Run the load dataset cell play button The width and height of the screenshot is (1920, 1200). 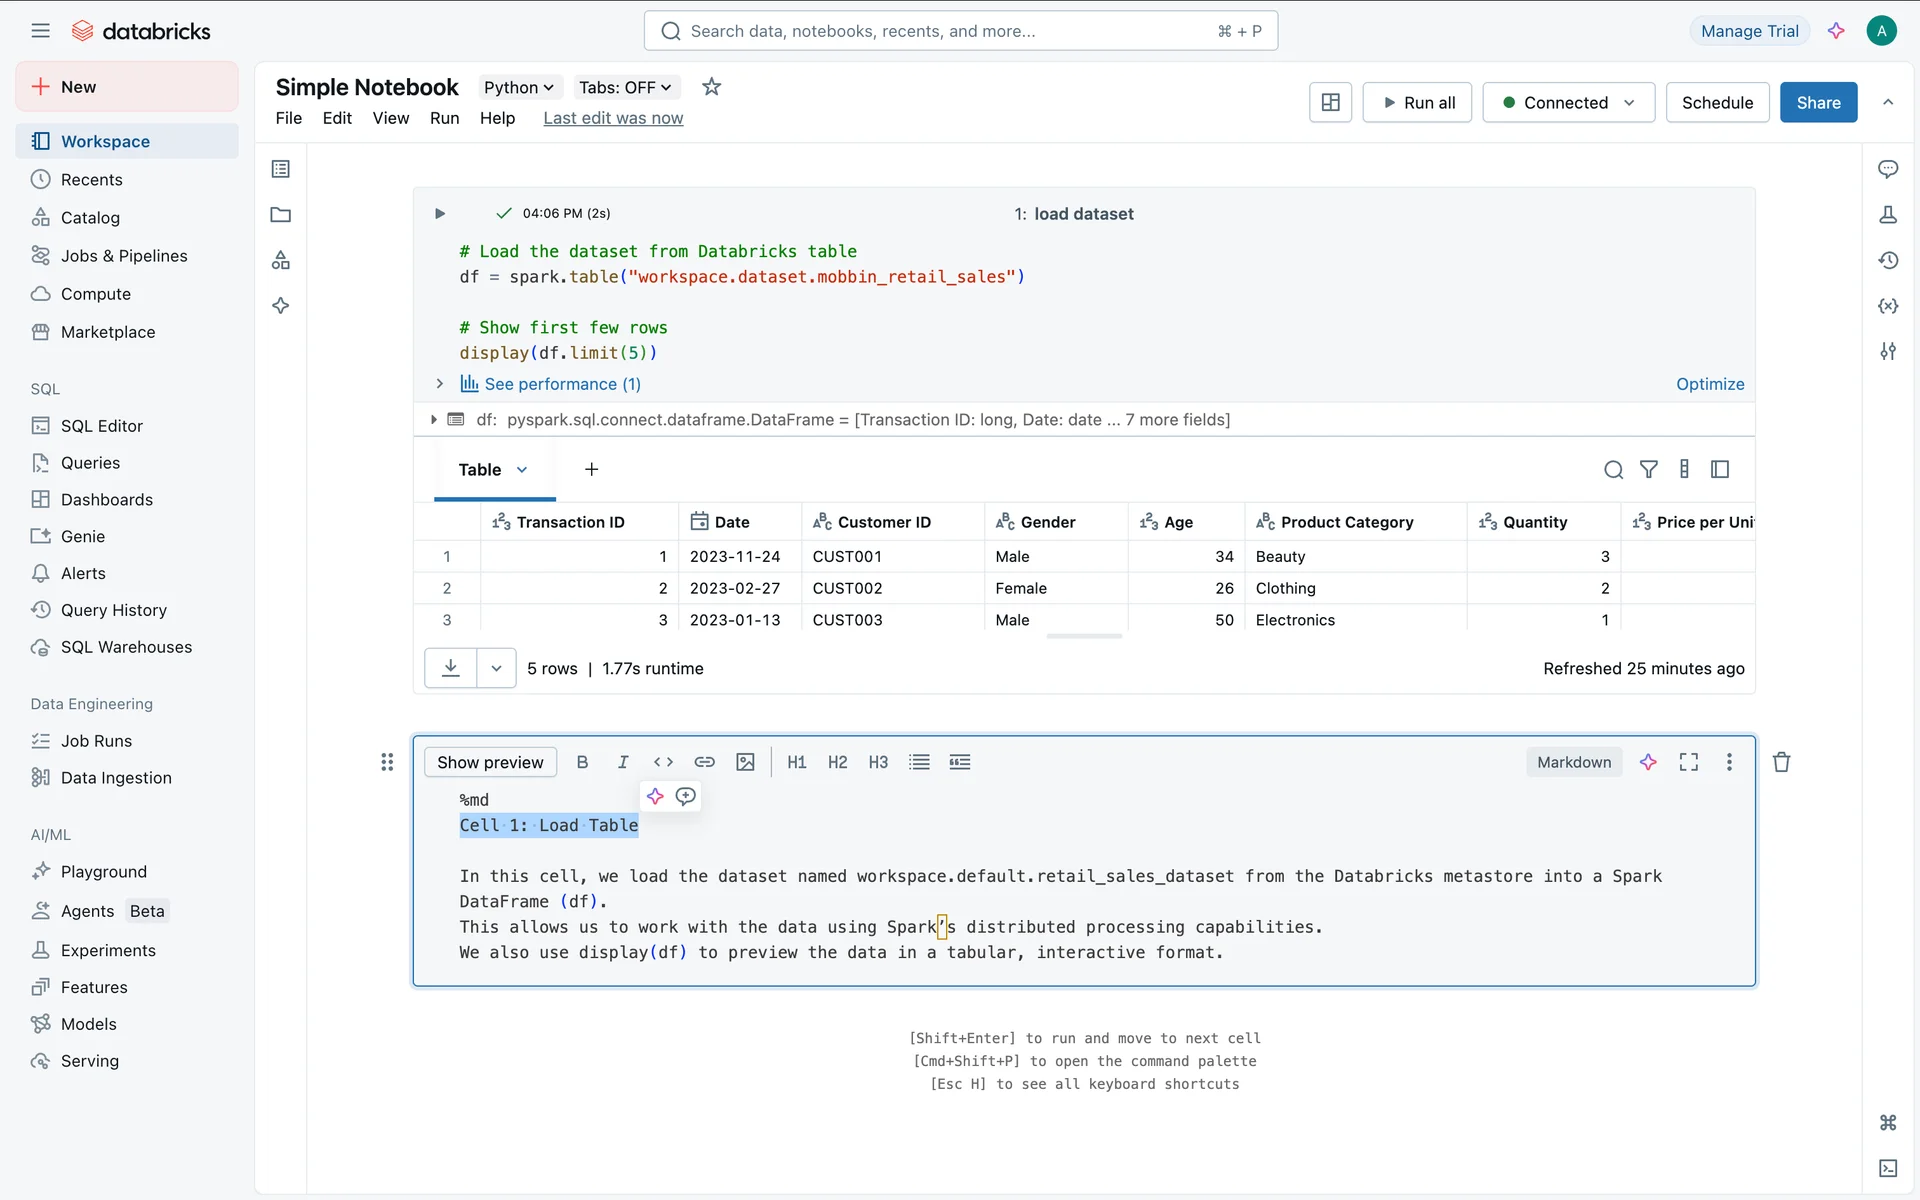(439, 213)
